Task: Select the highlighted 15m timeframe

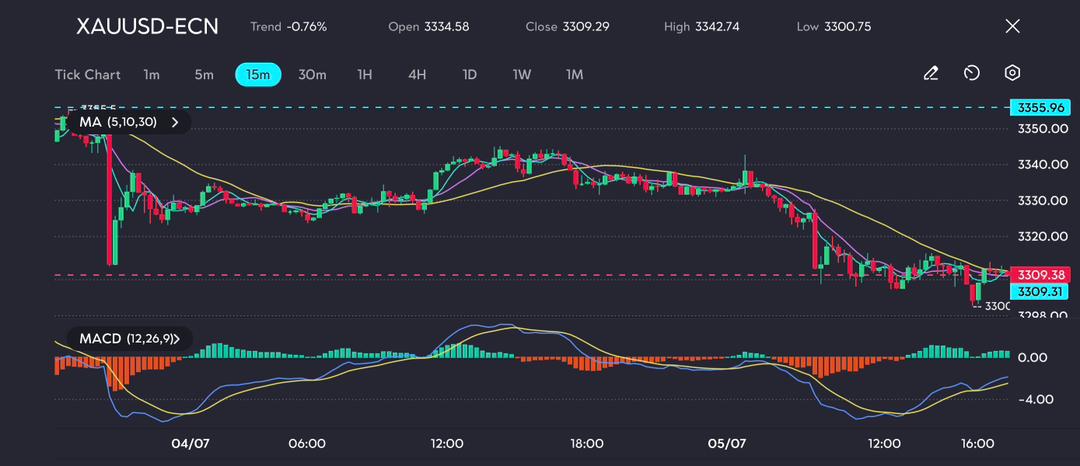Action: click(x=258, y=75)
